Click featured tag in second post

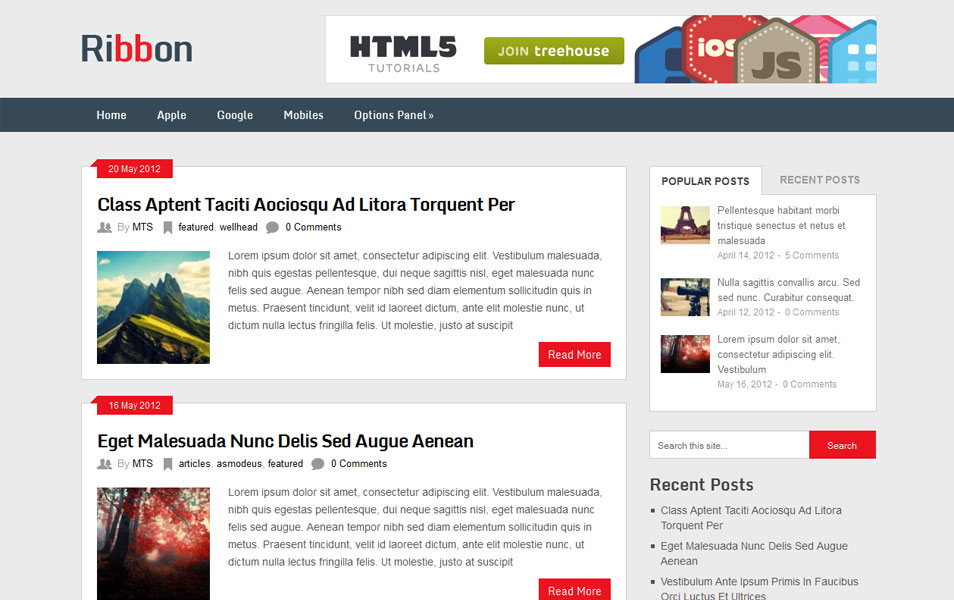pos(285,464)
